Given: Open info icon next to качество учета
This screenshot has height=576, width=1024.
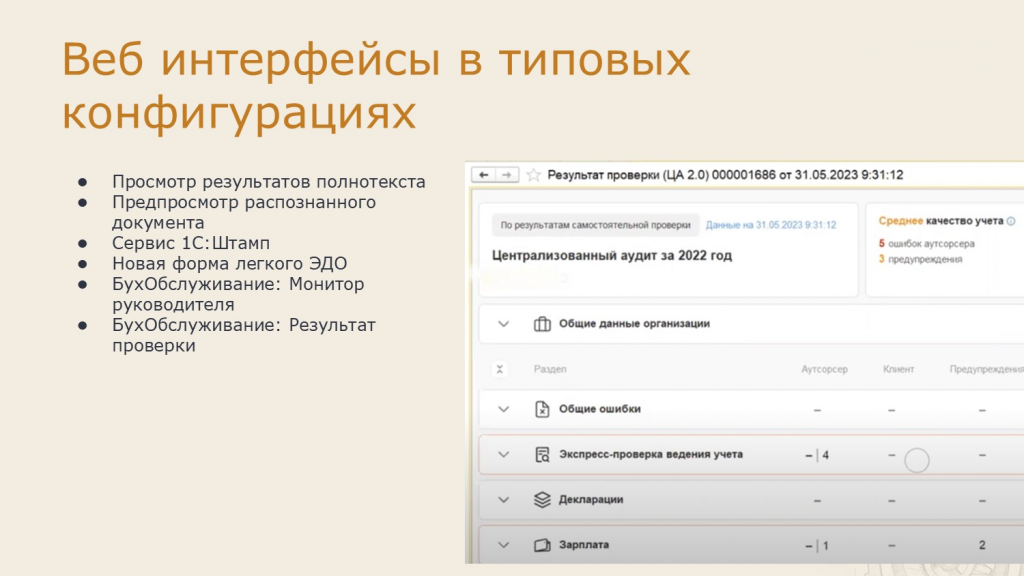Looking at the screenshot, I should (x=1011, y=221).
